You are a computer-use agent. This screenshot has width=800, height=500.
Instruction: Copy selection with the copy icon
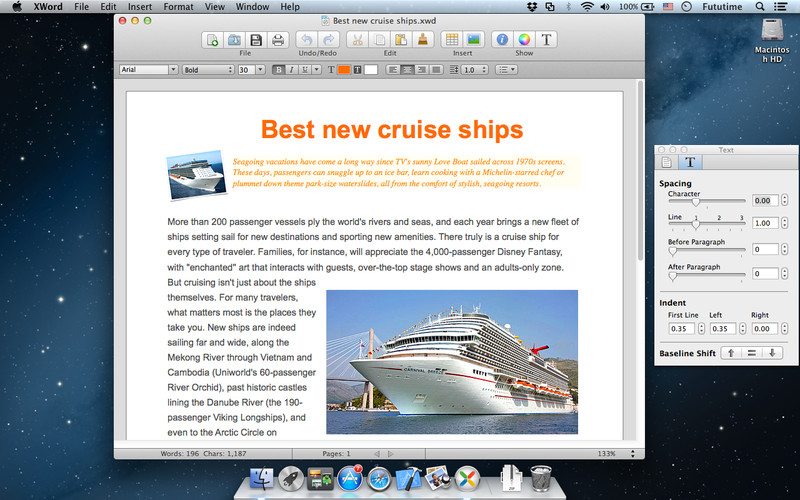click(x=379, y=40)
